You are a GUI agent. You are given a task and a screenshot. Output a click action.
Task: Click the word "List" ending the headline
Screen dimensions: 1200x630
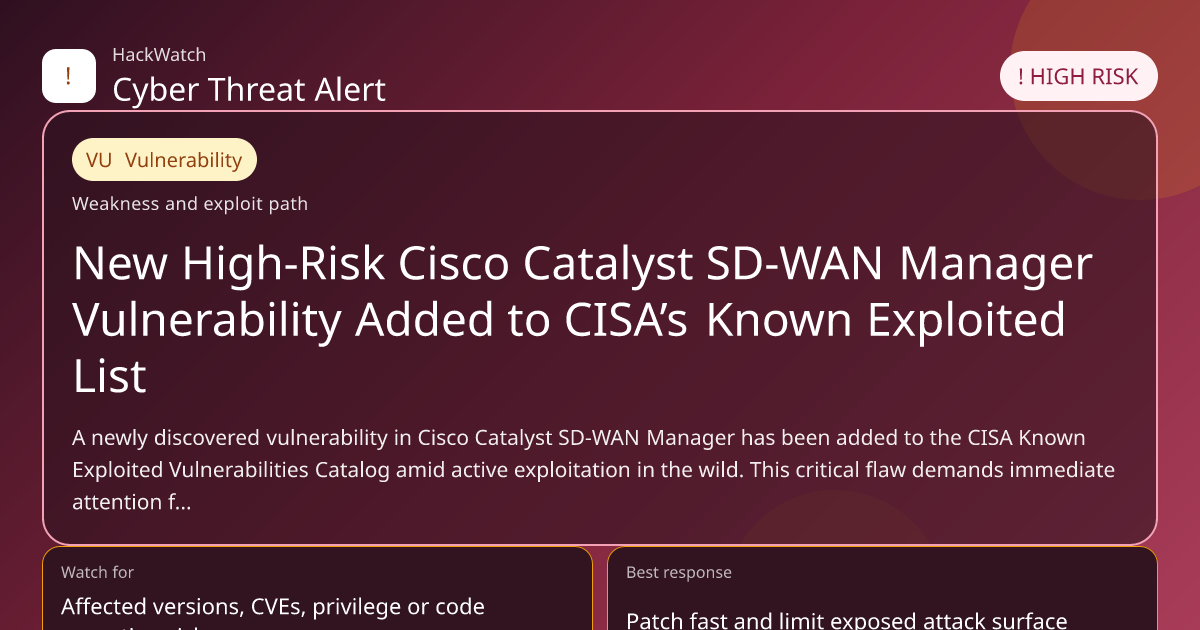[x=110, y=376]
